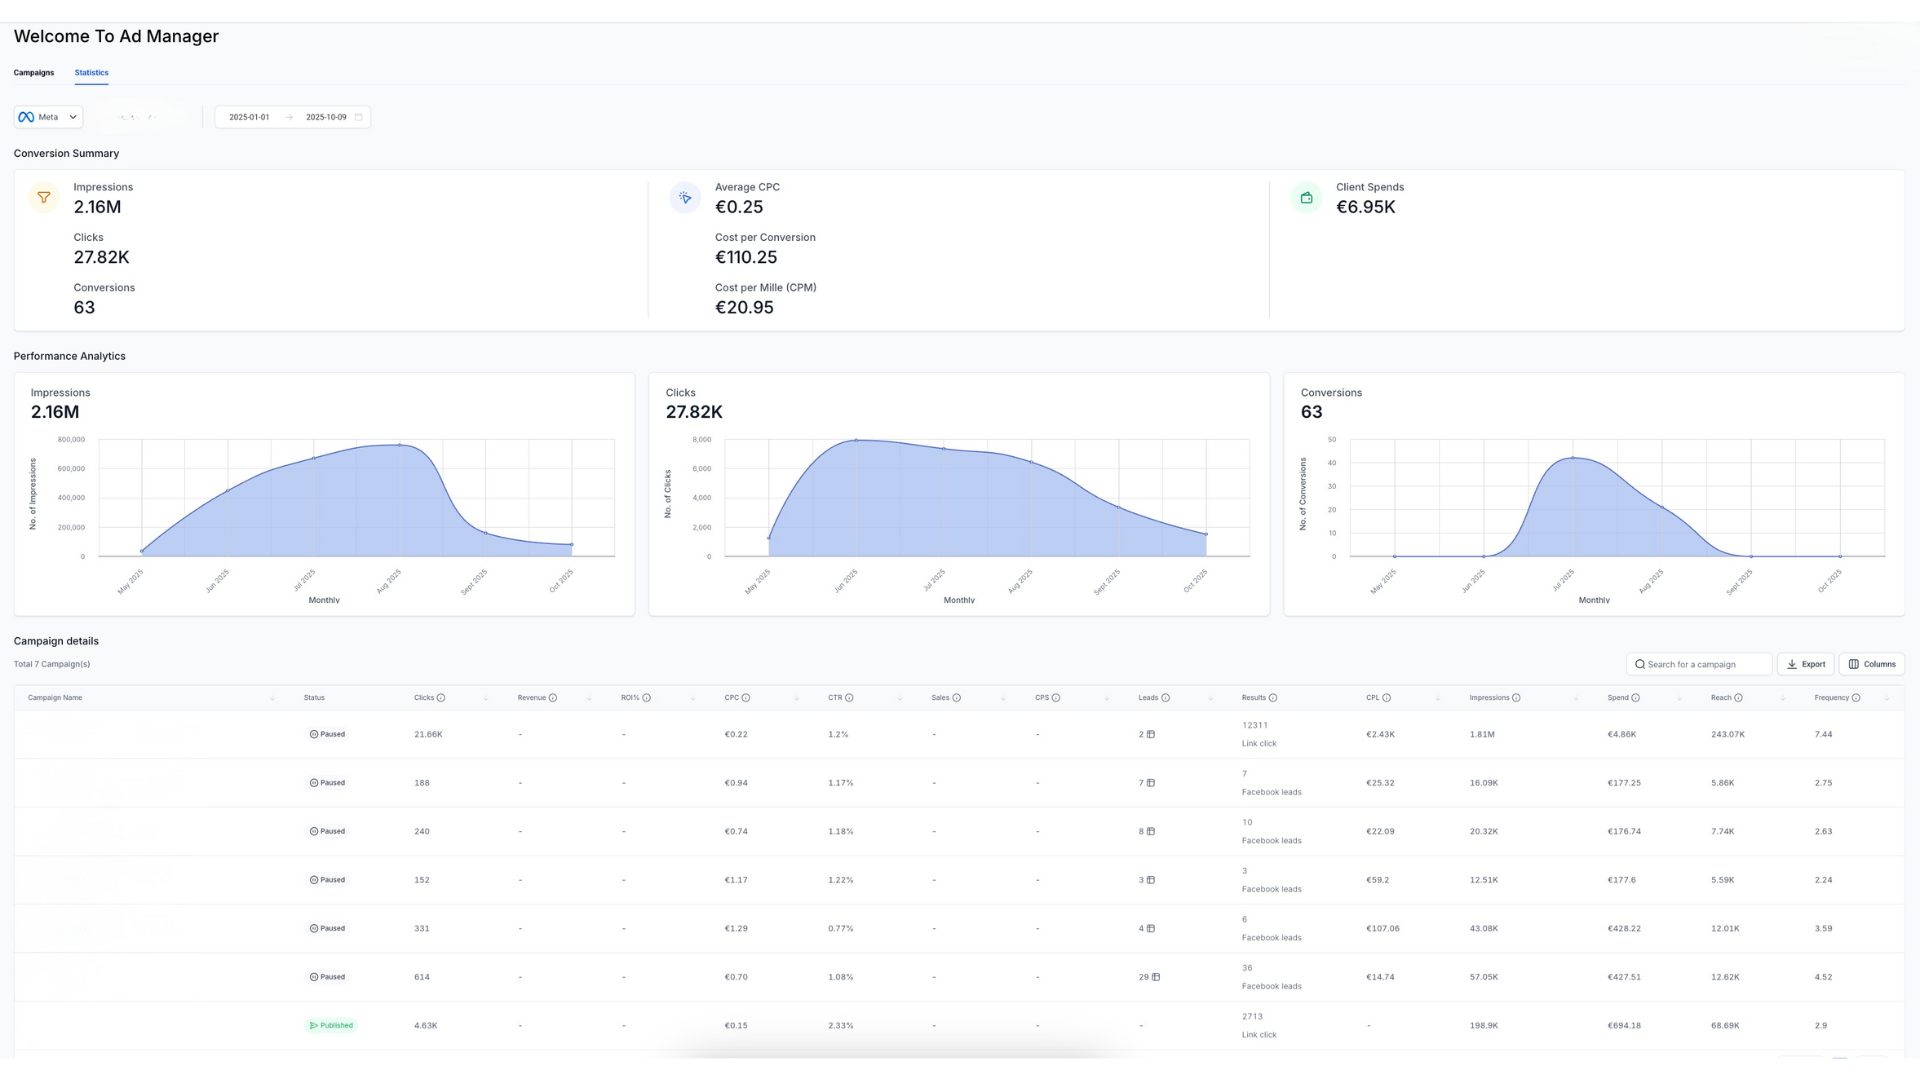This screenshot has width=1920, height=1080.
Task: Click the Average CPC coin icon
Action: coord(685,197)
